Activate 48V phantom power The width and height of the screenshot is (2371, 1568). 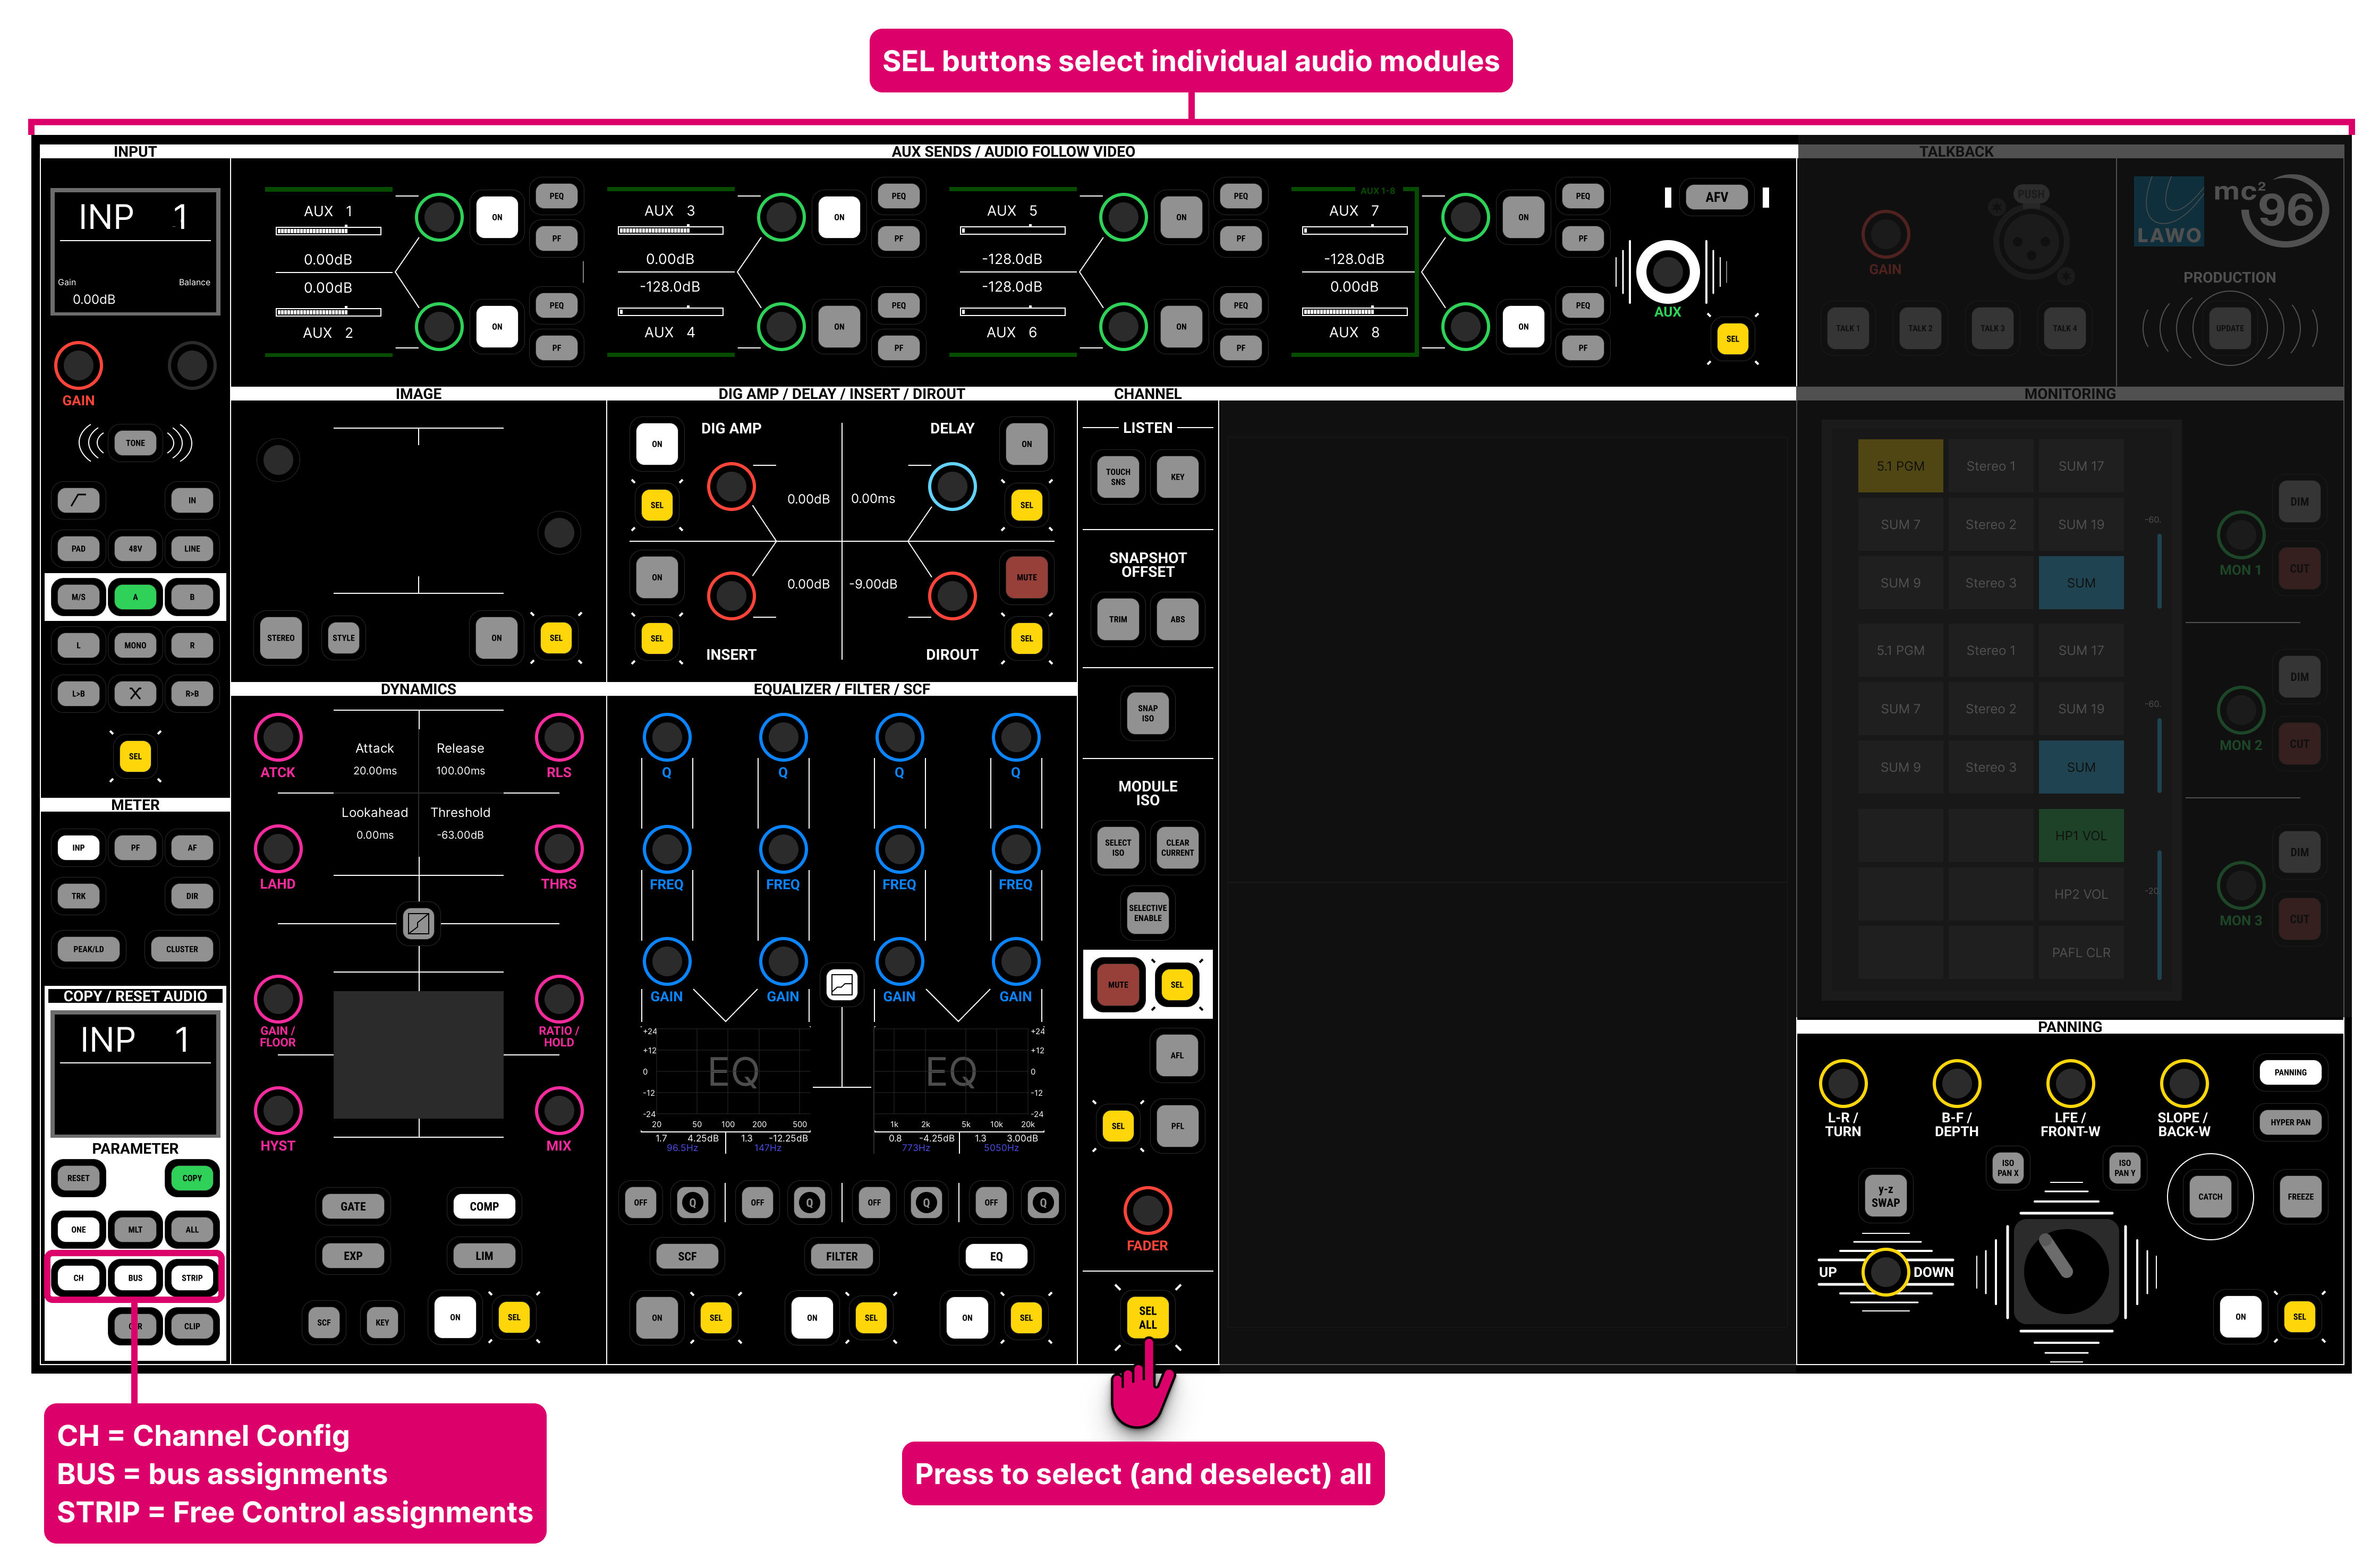(x=135, y=548)
